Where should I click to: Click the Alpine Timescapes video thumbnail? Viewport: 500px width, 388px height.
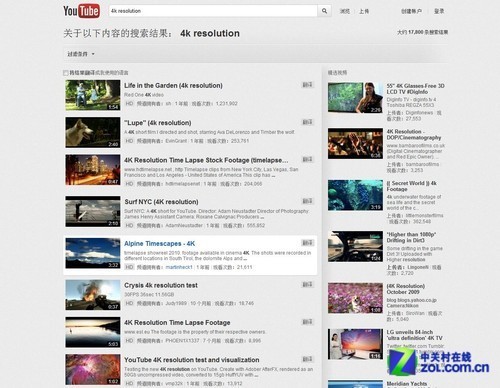[93, 253]
